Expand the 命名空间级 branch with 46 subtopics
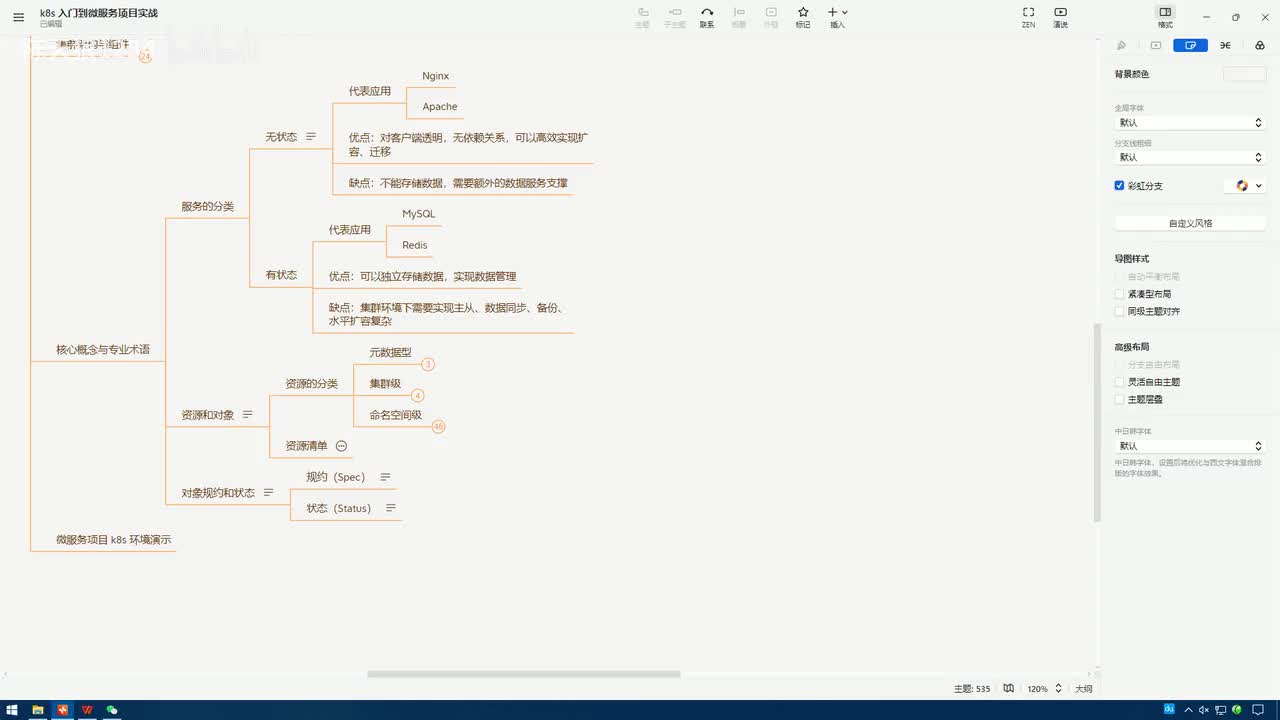The height and width of the screenshot is (720, 1280). (x=438, y=427)
